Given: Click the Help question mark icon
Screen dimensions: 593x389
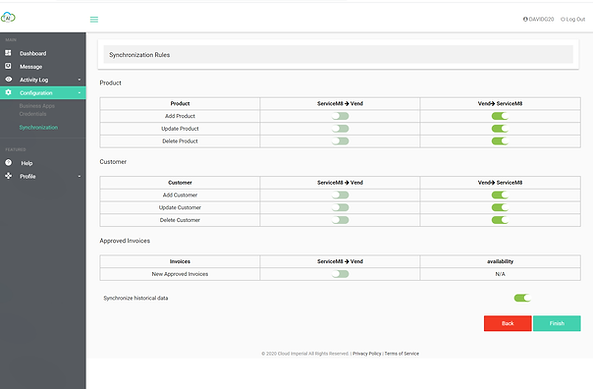Looking at the screenshot, I should 8,163.
